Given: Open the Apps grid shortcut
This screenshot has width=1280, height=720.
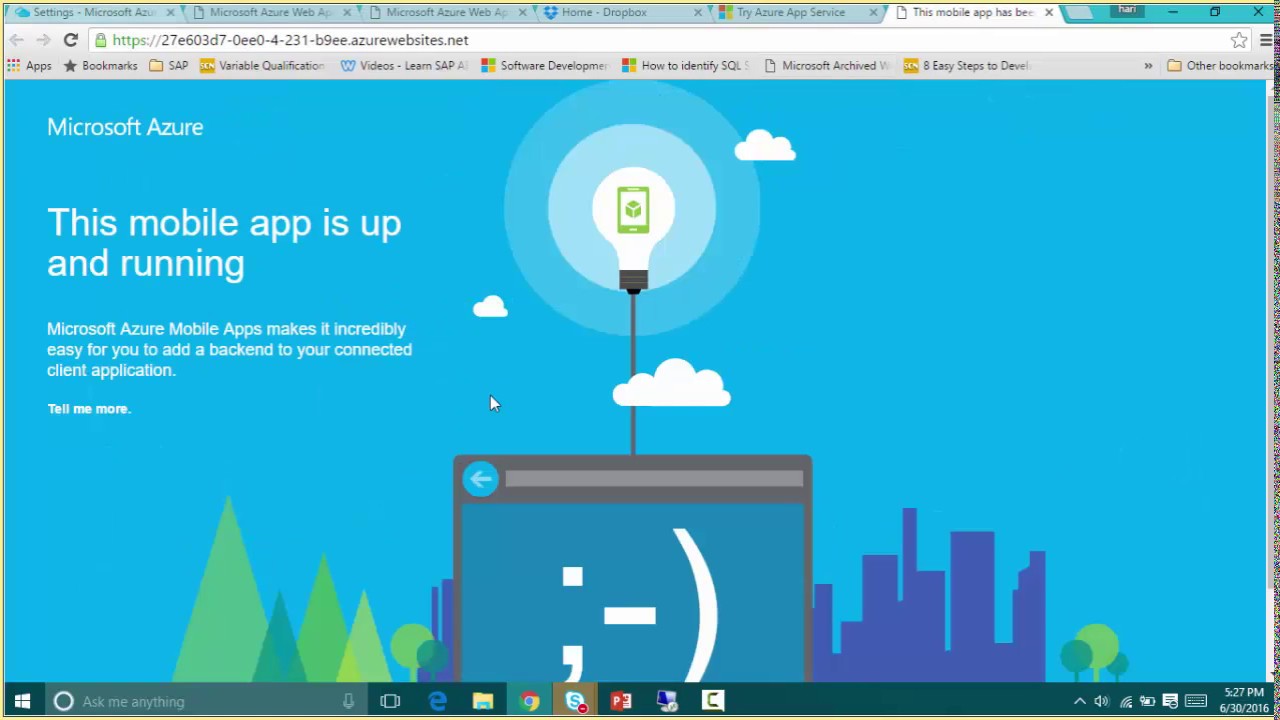Looking at the screenshot, I should point(29,65).
